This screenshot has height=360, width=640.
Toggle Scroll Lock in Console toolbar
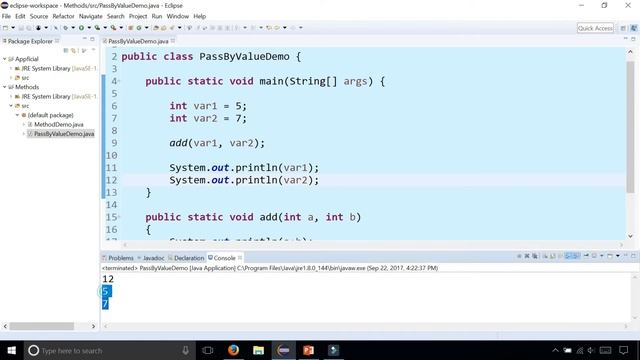point(552,256)
